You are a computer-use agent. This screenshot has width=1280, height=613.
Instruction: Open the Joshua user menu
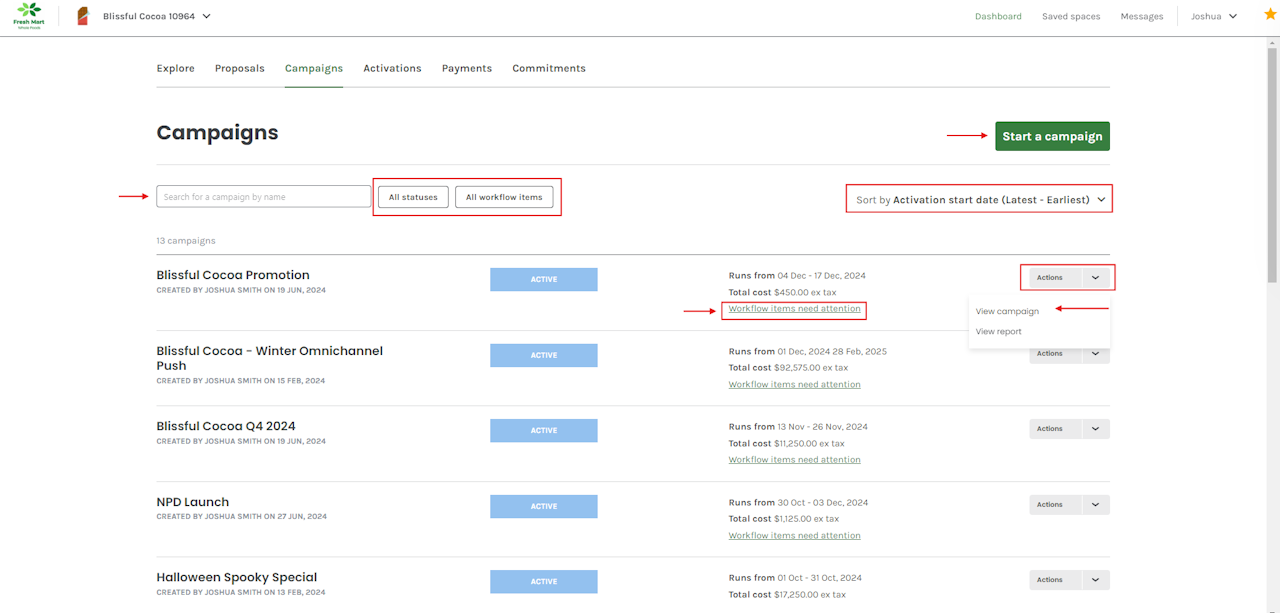tap(1213, 16)
